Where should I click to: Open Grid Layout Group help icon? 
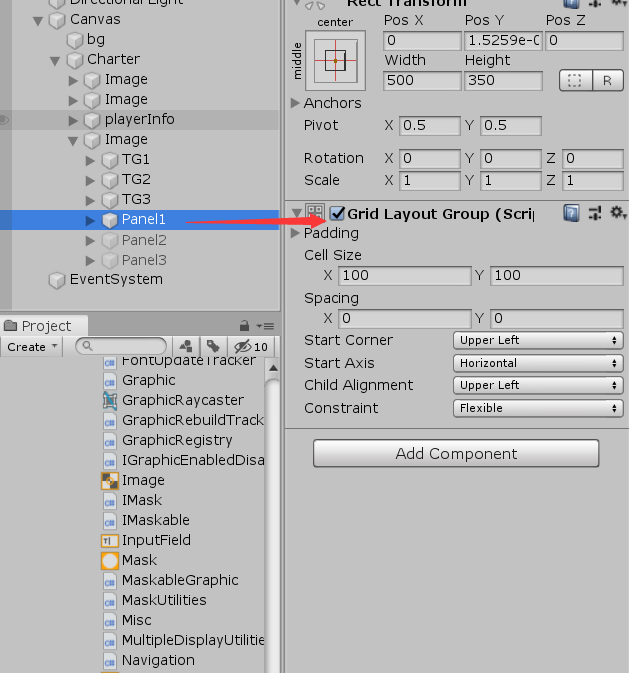click(x=571, y=213)
